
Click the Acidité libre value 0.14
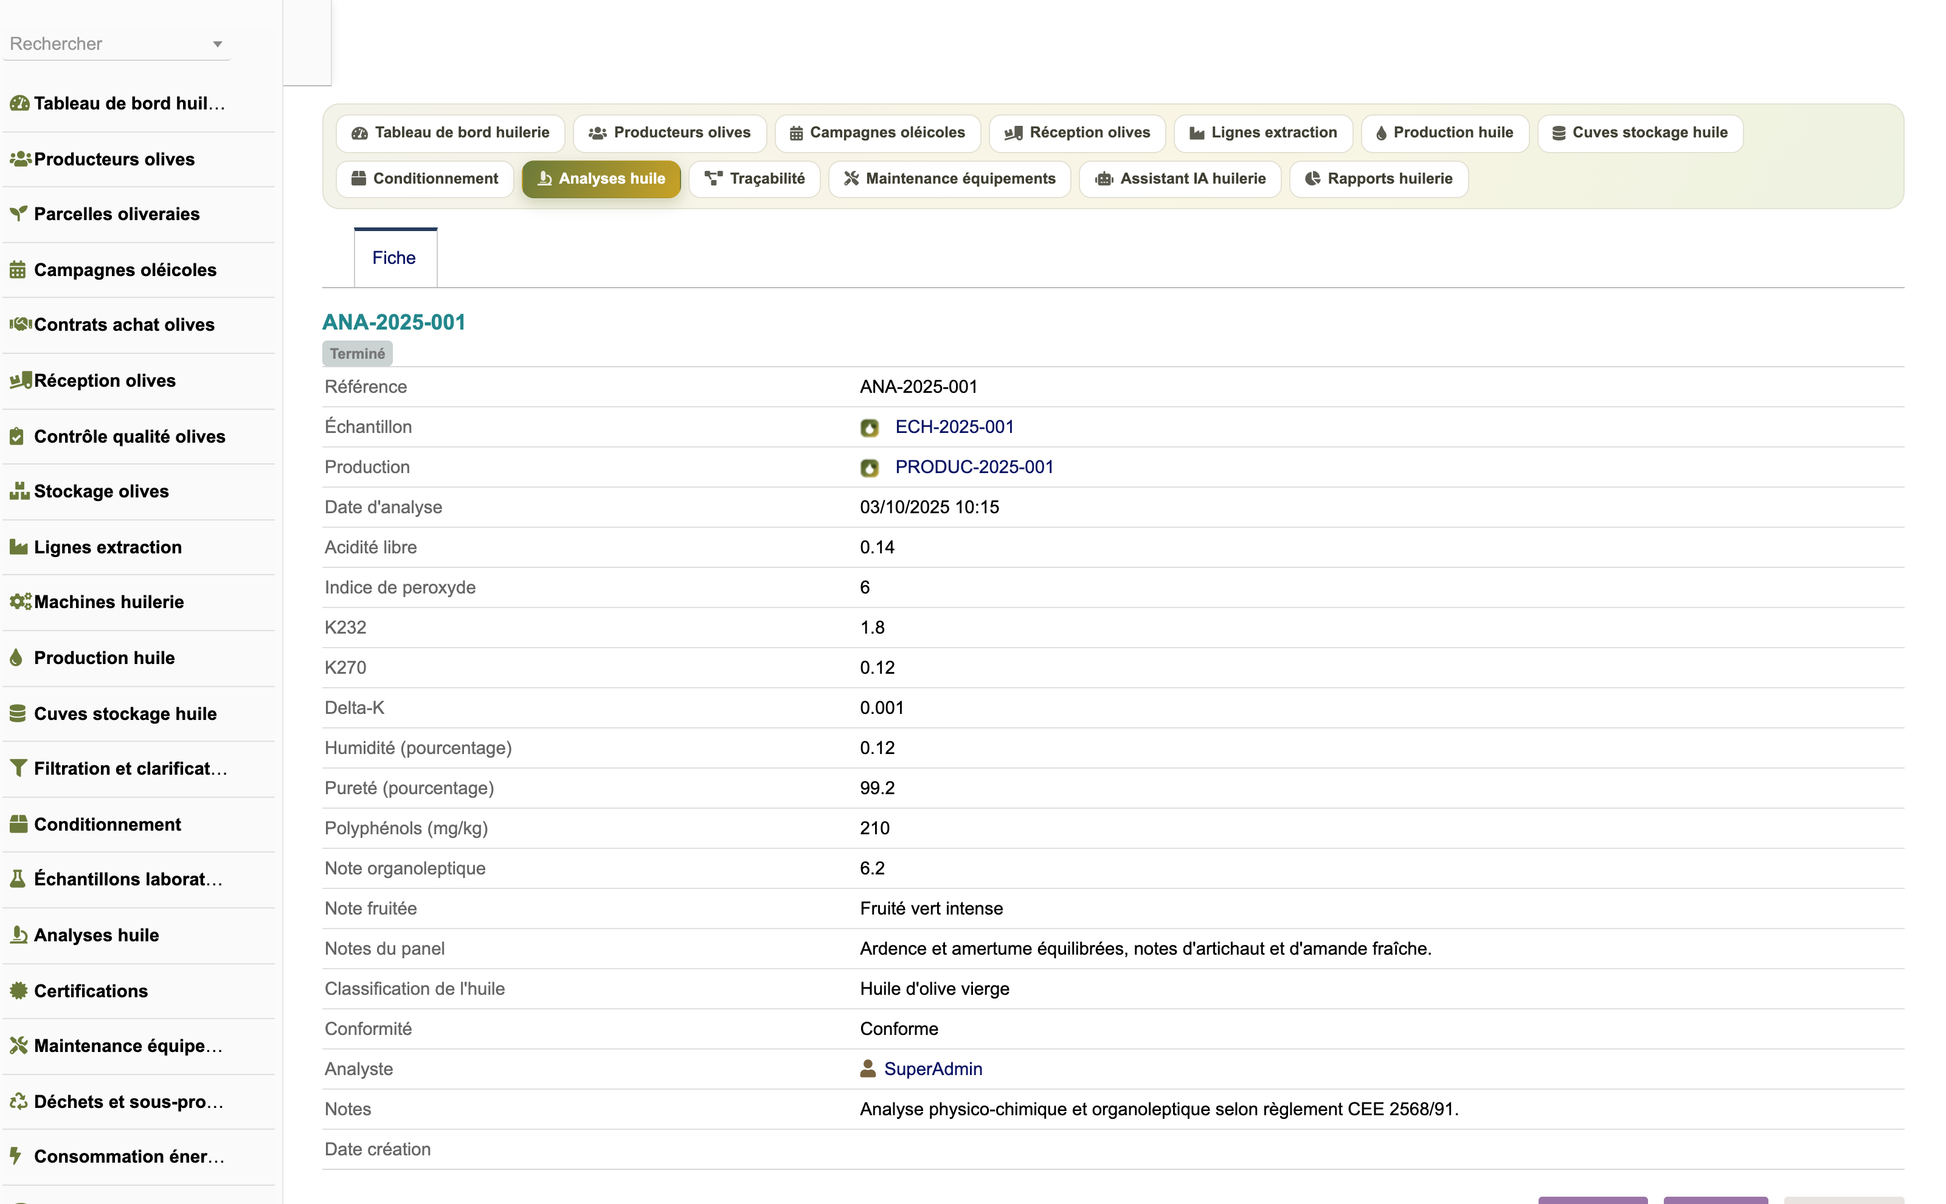point(877,547)
